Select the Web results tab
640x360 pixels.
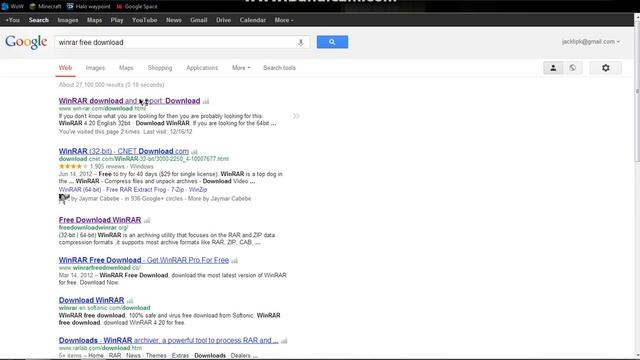65,68
